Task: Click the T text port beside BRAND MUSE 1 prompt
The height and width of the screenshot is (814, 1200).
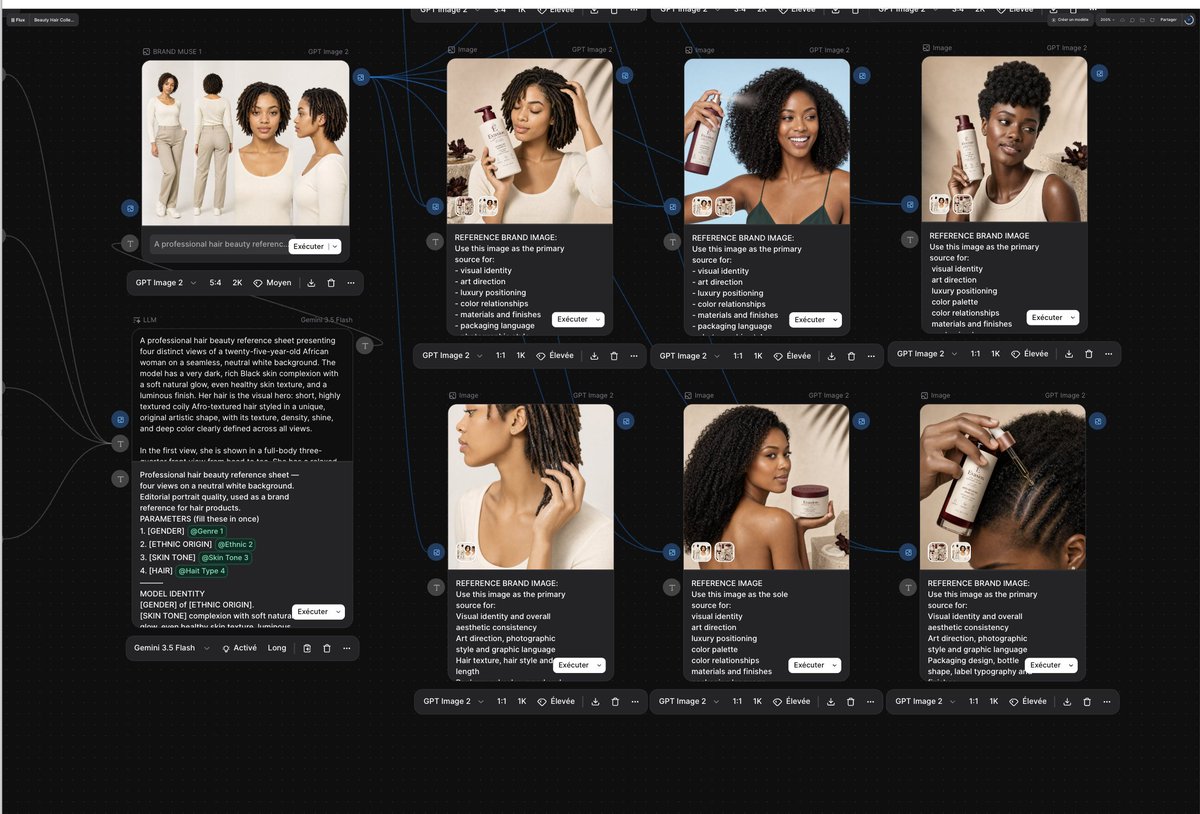Action: point(129,243)
